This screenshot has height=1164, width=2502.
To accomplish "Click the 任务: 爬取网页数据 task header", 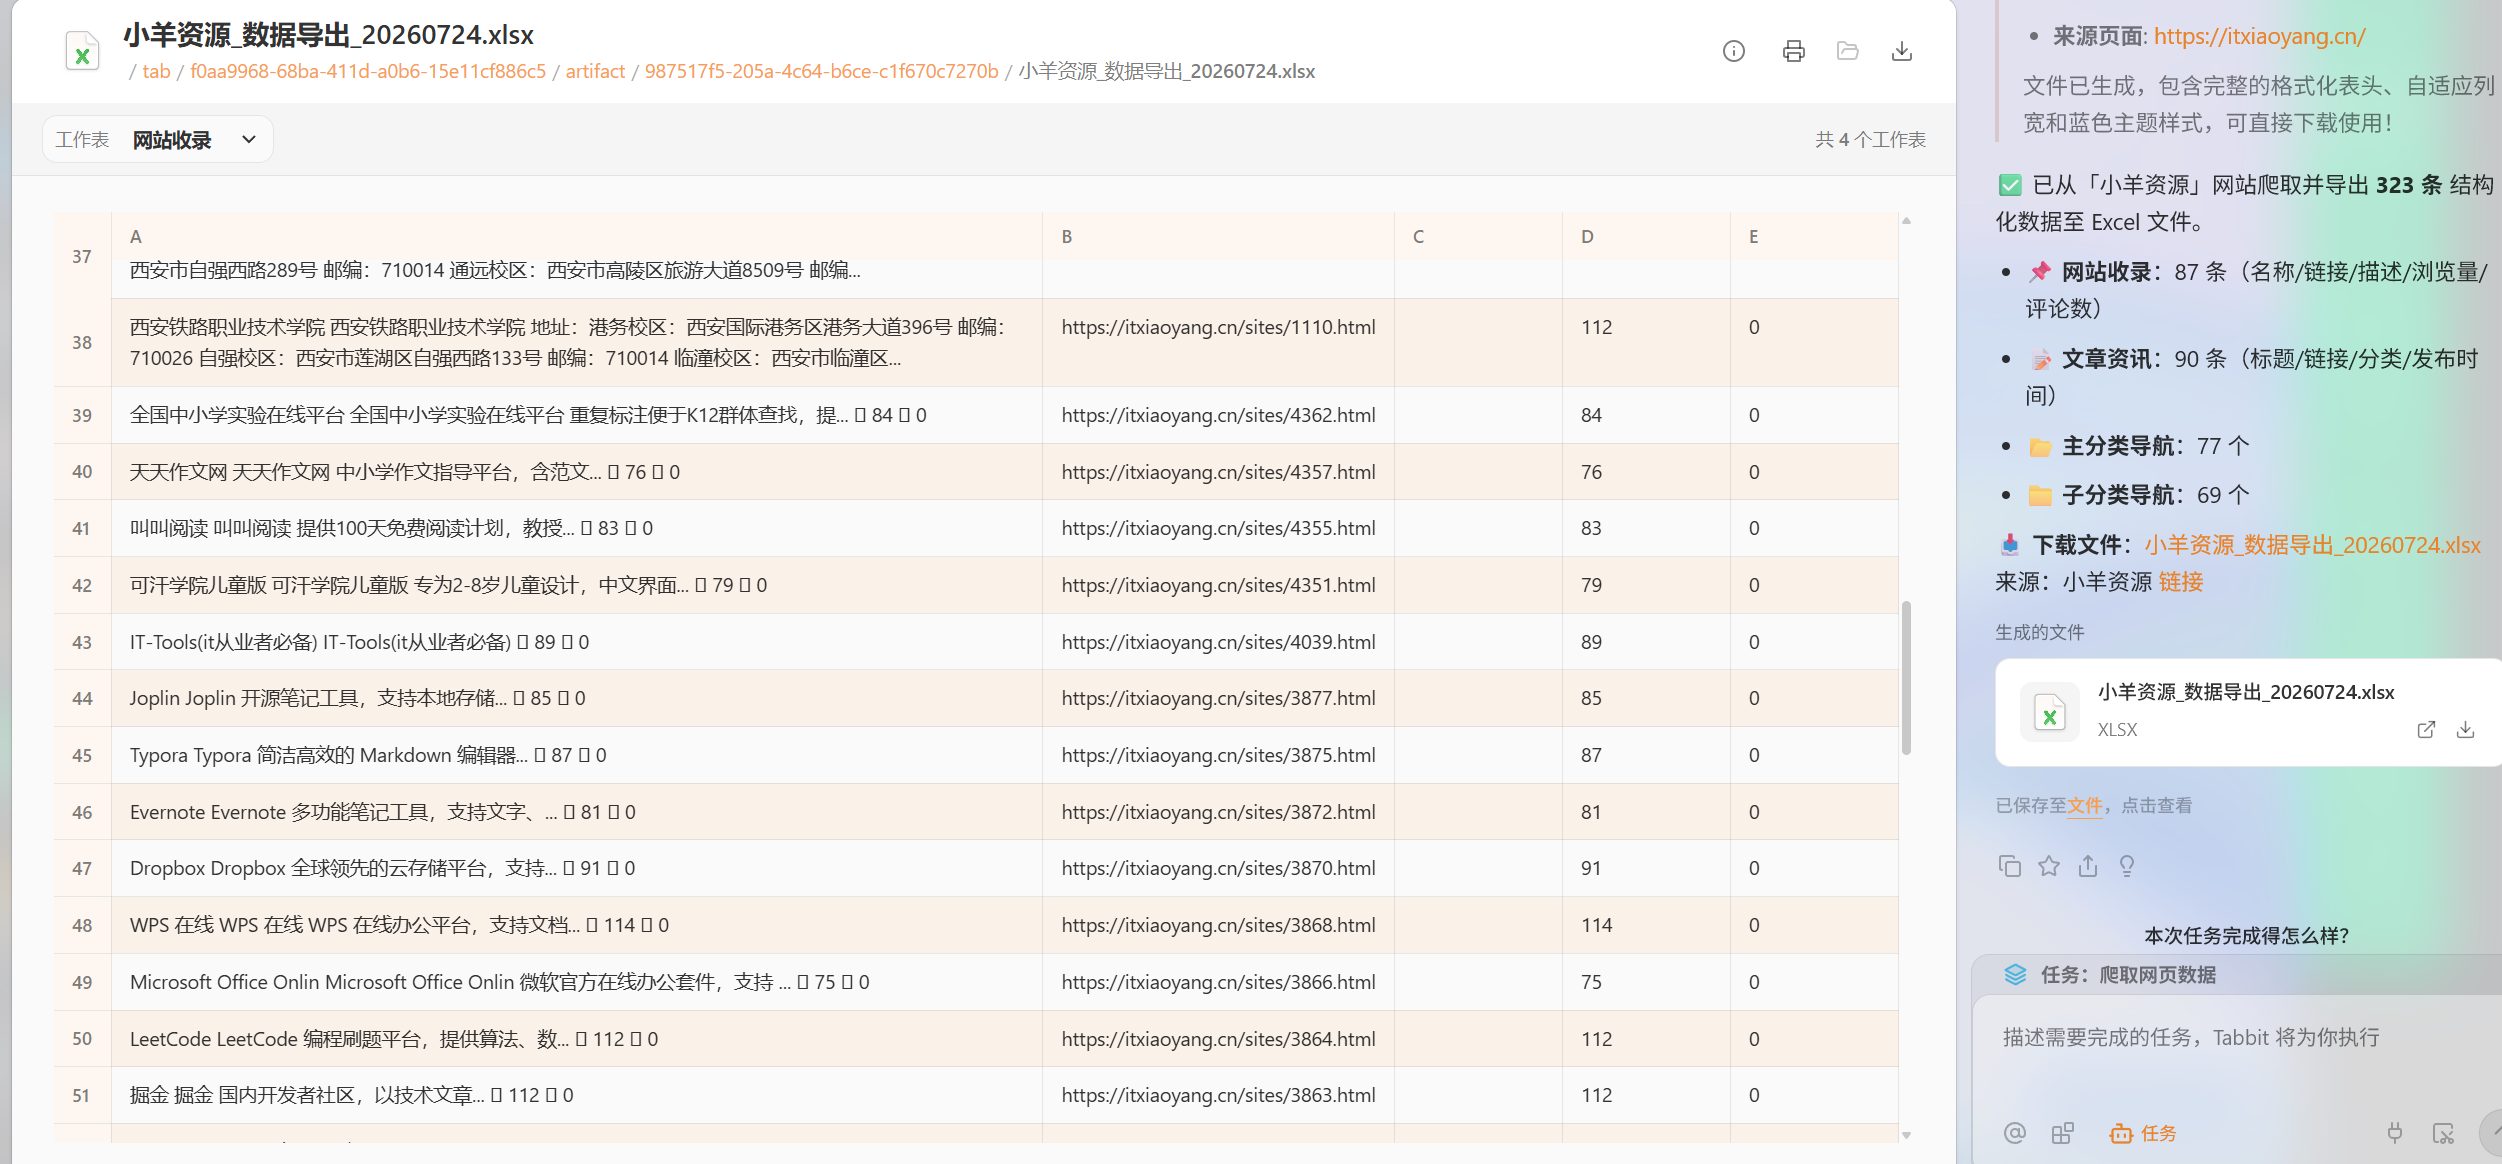I will [2236, 974].
